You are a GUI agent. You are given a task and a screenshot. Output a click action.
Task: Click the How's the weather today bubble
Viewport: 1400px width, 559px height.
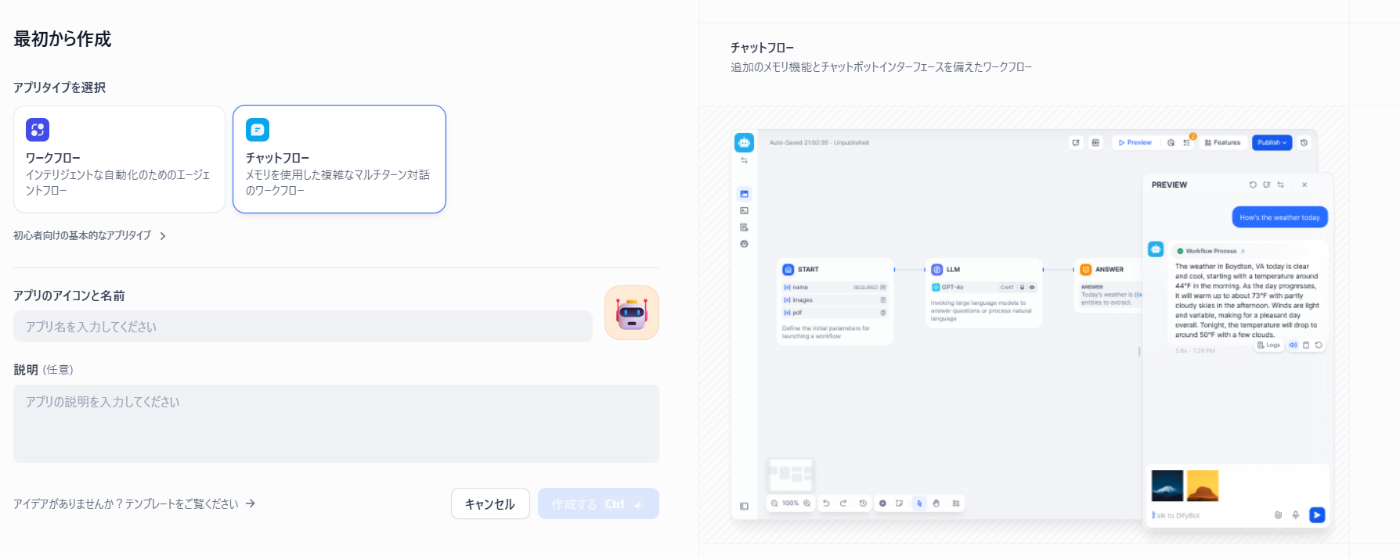coord(1279,217)
